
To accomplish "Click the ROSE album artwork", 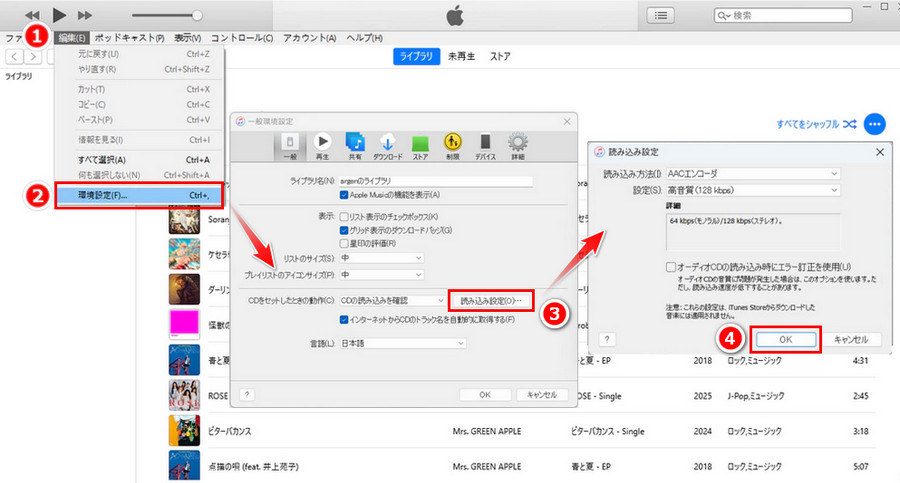I will 184,395.
